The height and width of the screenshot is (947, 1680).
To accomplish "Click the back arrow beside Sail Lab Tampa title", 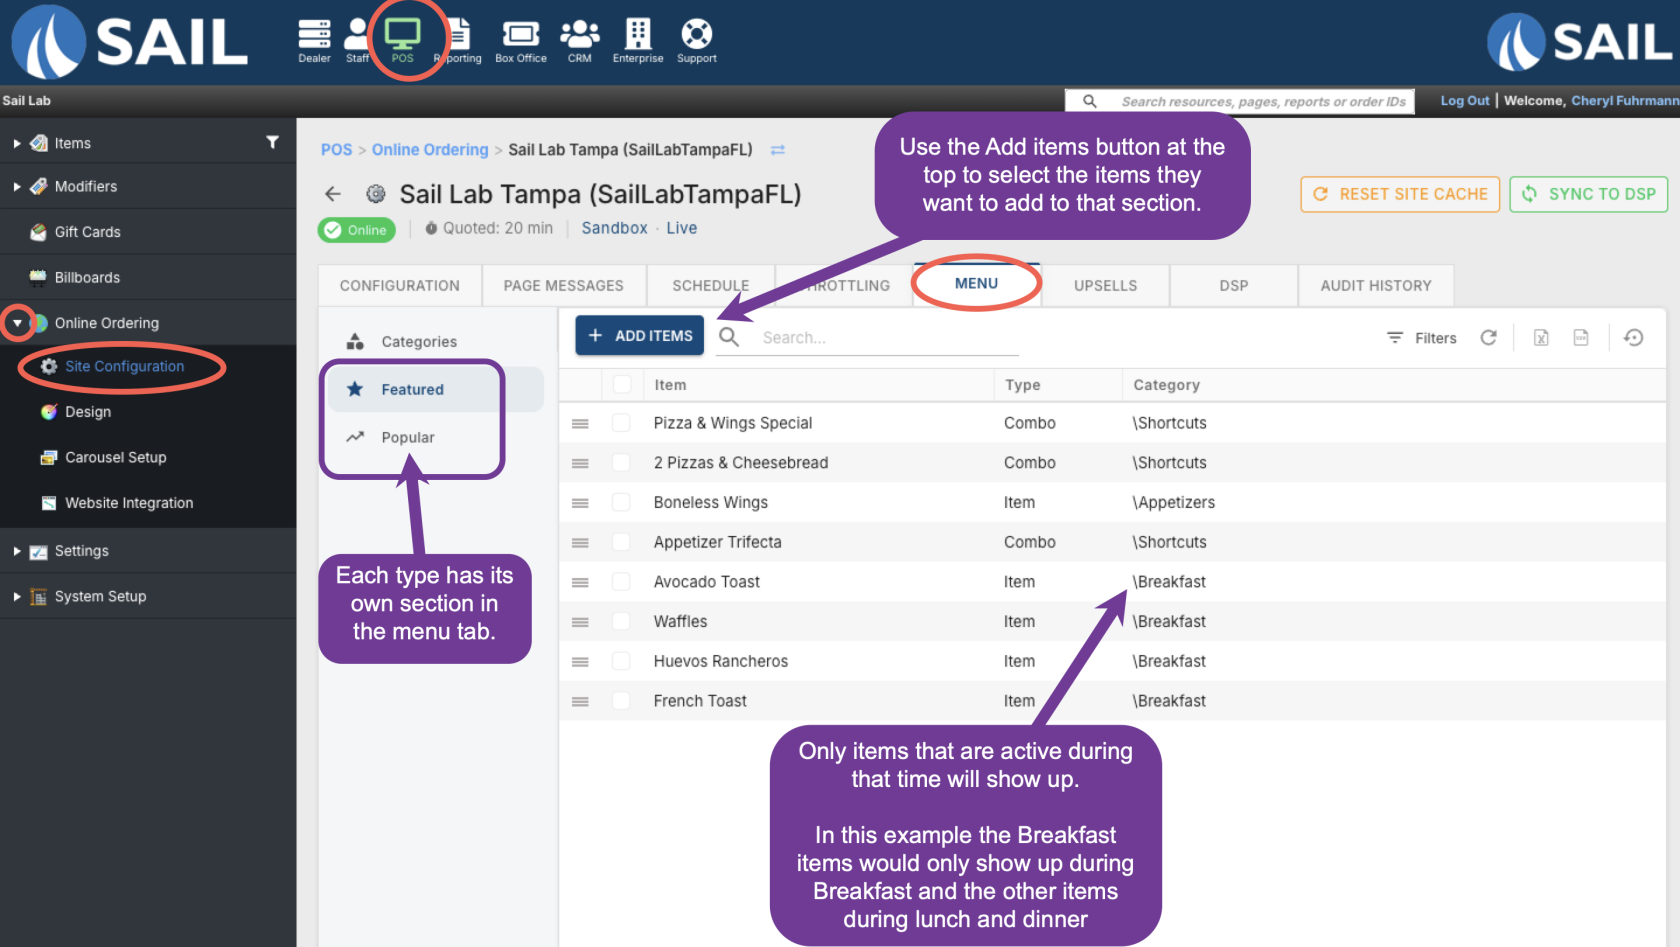I will pyautogui.click(x=333, y=194).
